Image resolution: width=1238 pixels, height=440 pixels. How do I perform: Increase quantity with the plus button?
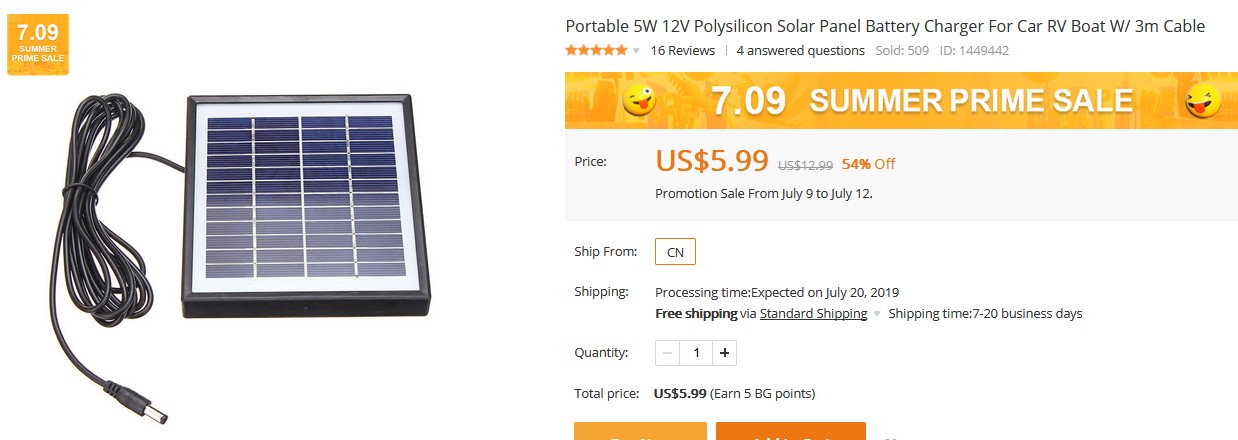[724, 353]
